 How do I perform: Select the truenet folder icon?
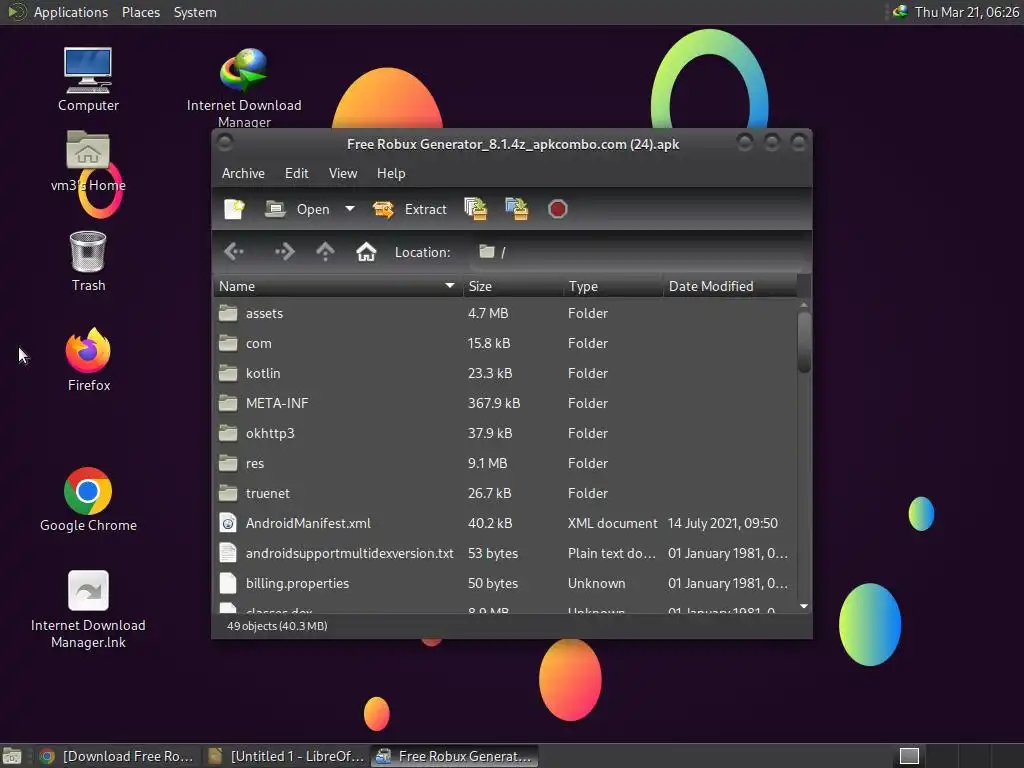[228, 493]
